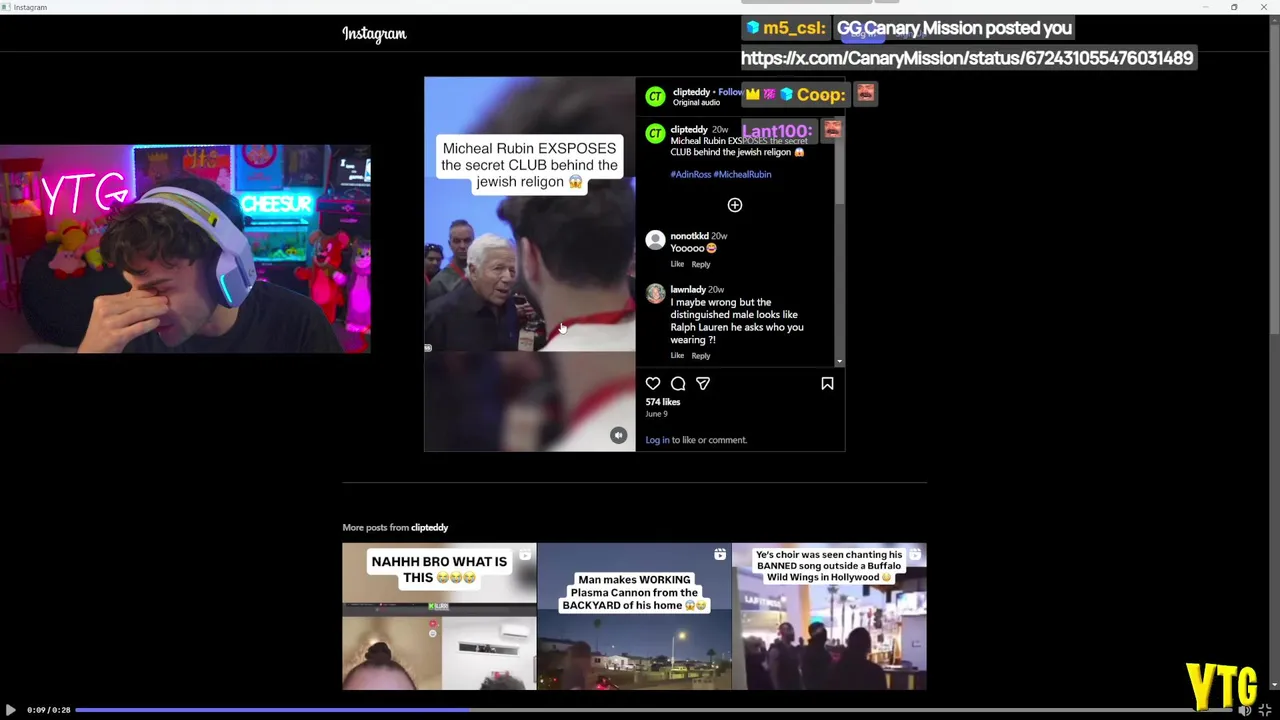The width and height of the screenshot is (1280, 720).
Task: Click Coop chat username
Action: tap(821, 95)
